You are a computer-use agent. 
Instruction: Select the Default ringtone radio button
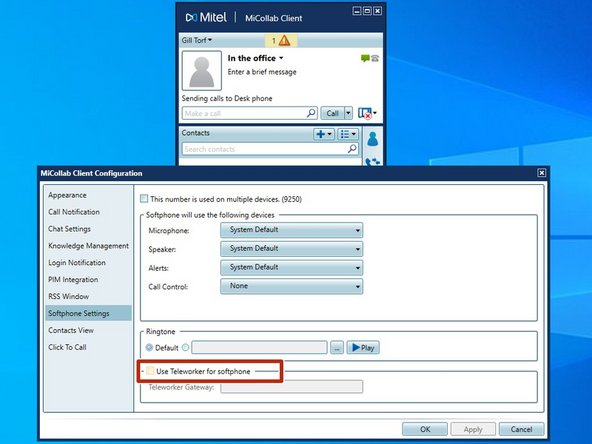click(x=150, y=347)
